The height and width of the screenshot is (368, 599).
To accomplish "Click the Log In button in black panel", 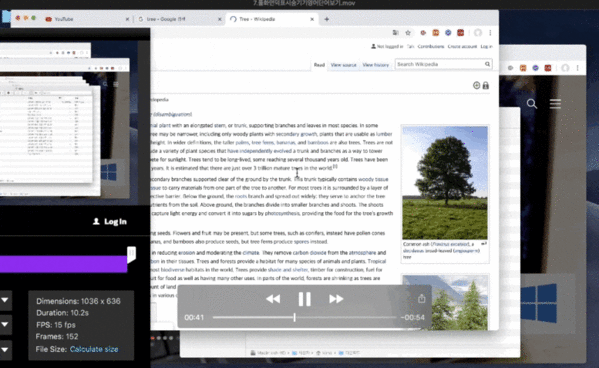I will 110,221.
